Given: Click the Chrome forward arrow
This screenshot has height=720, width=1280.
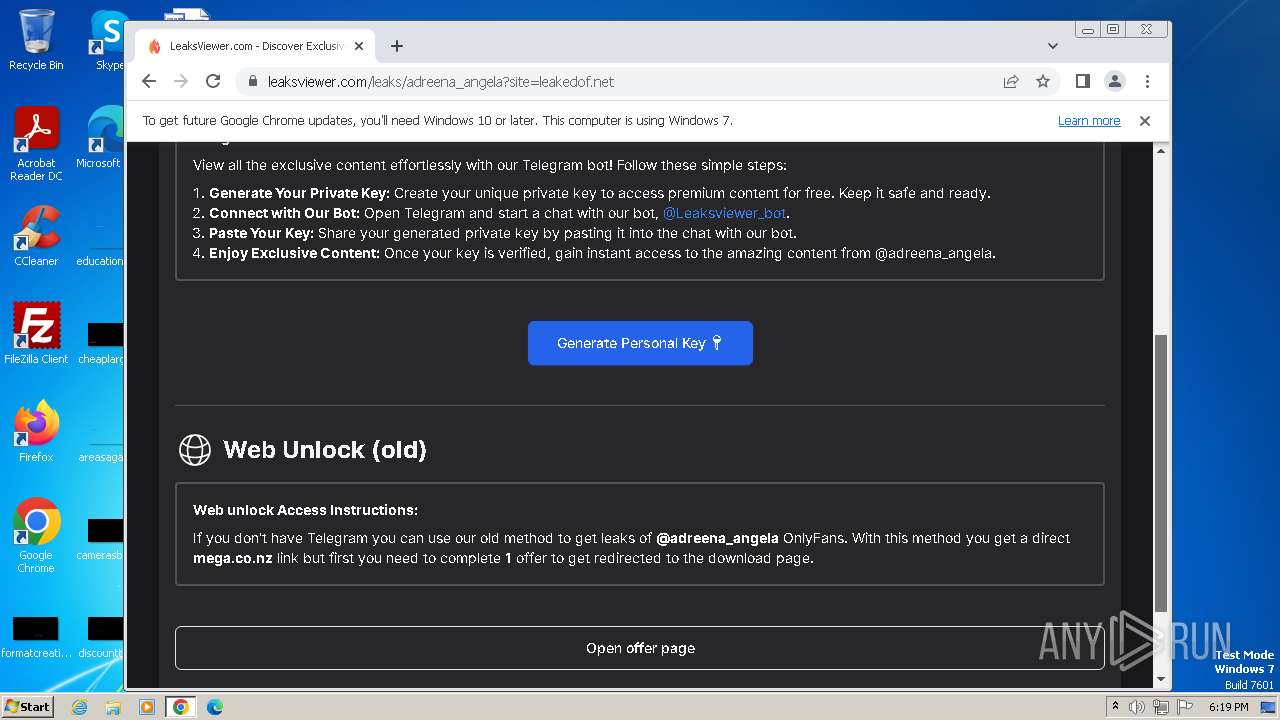Looking at the screenshot, I should coord(181,81).
